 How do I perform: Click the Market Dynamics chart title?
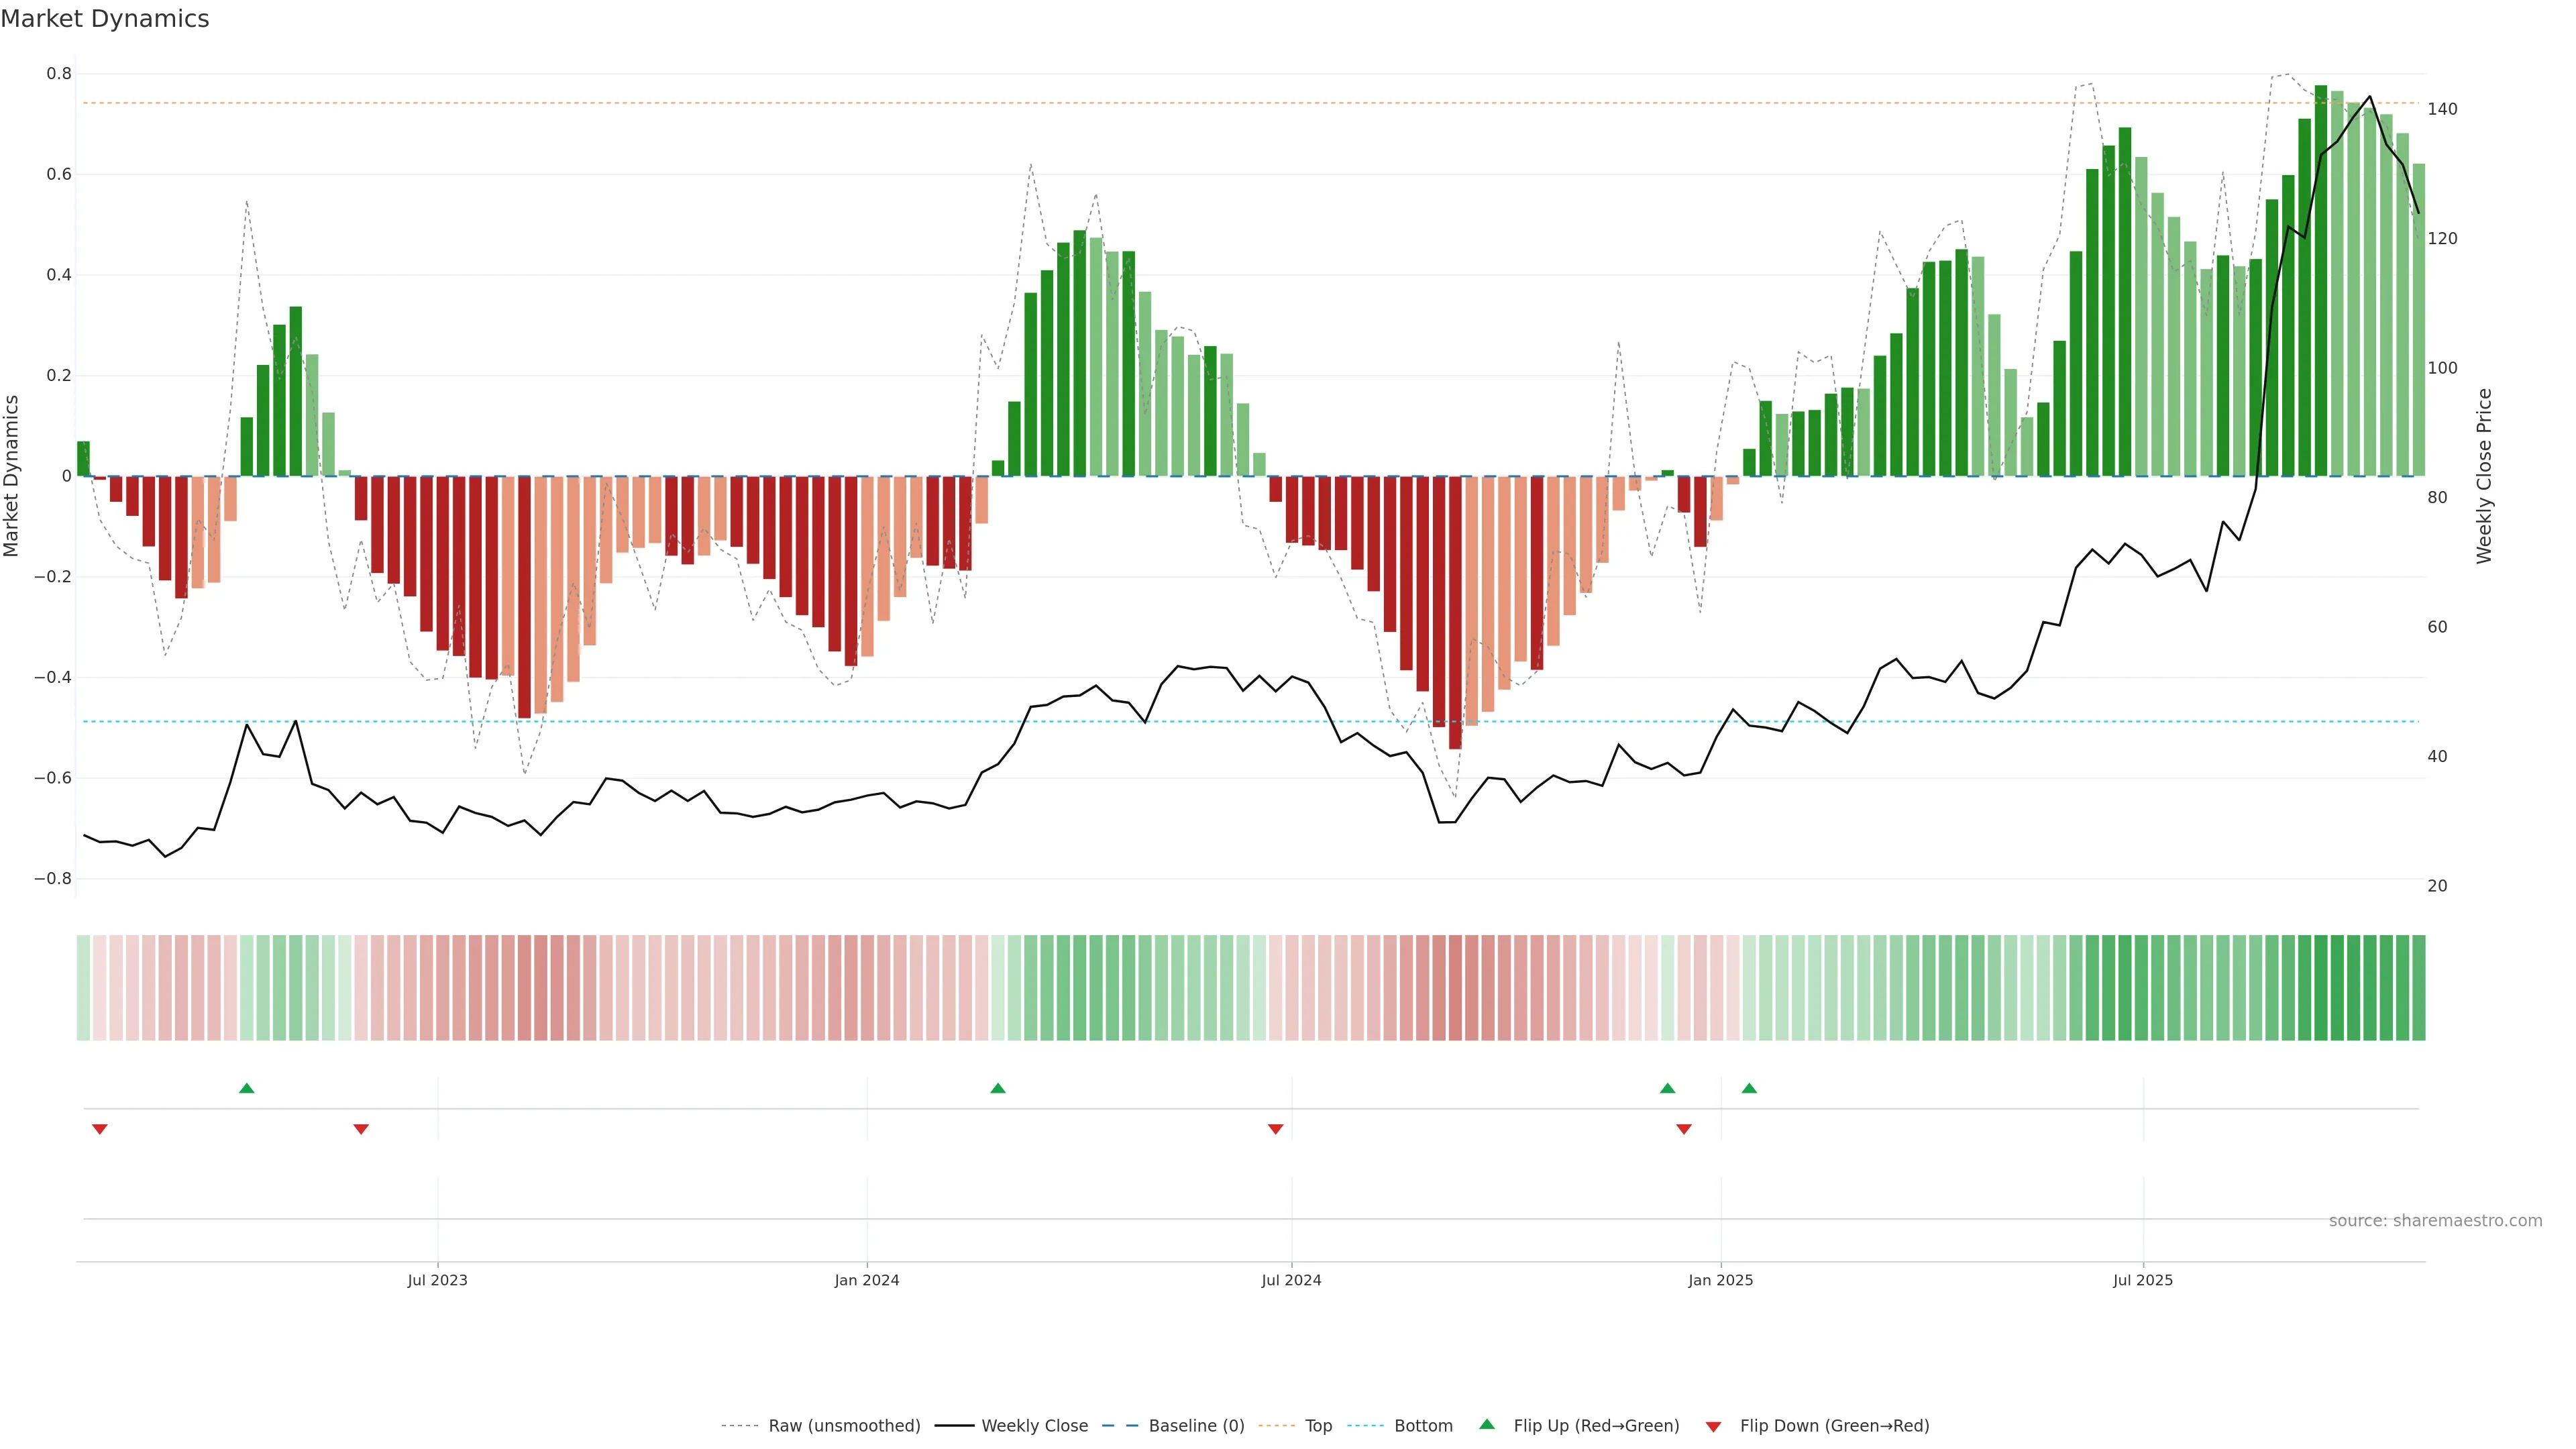point(105,19)
